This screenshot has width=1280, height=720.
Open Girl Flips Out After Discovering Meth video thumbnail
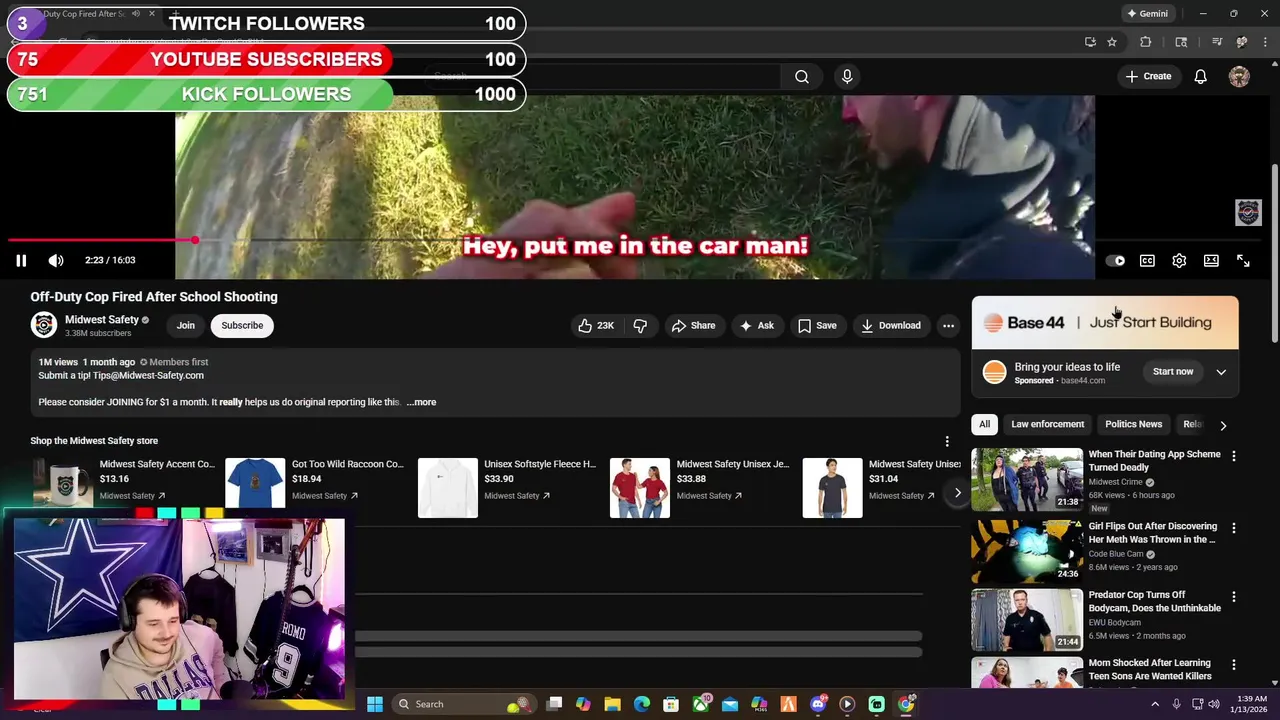click(1027, 551)
